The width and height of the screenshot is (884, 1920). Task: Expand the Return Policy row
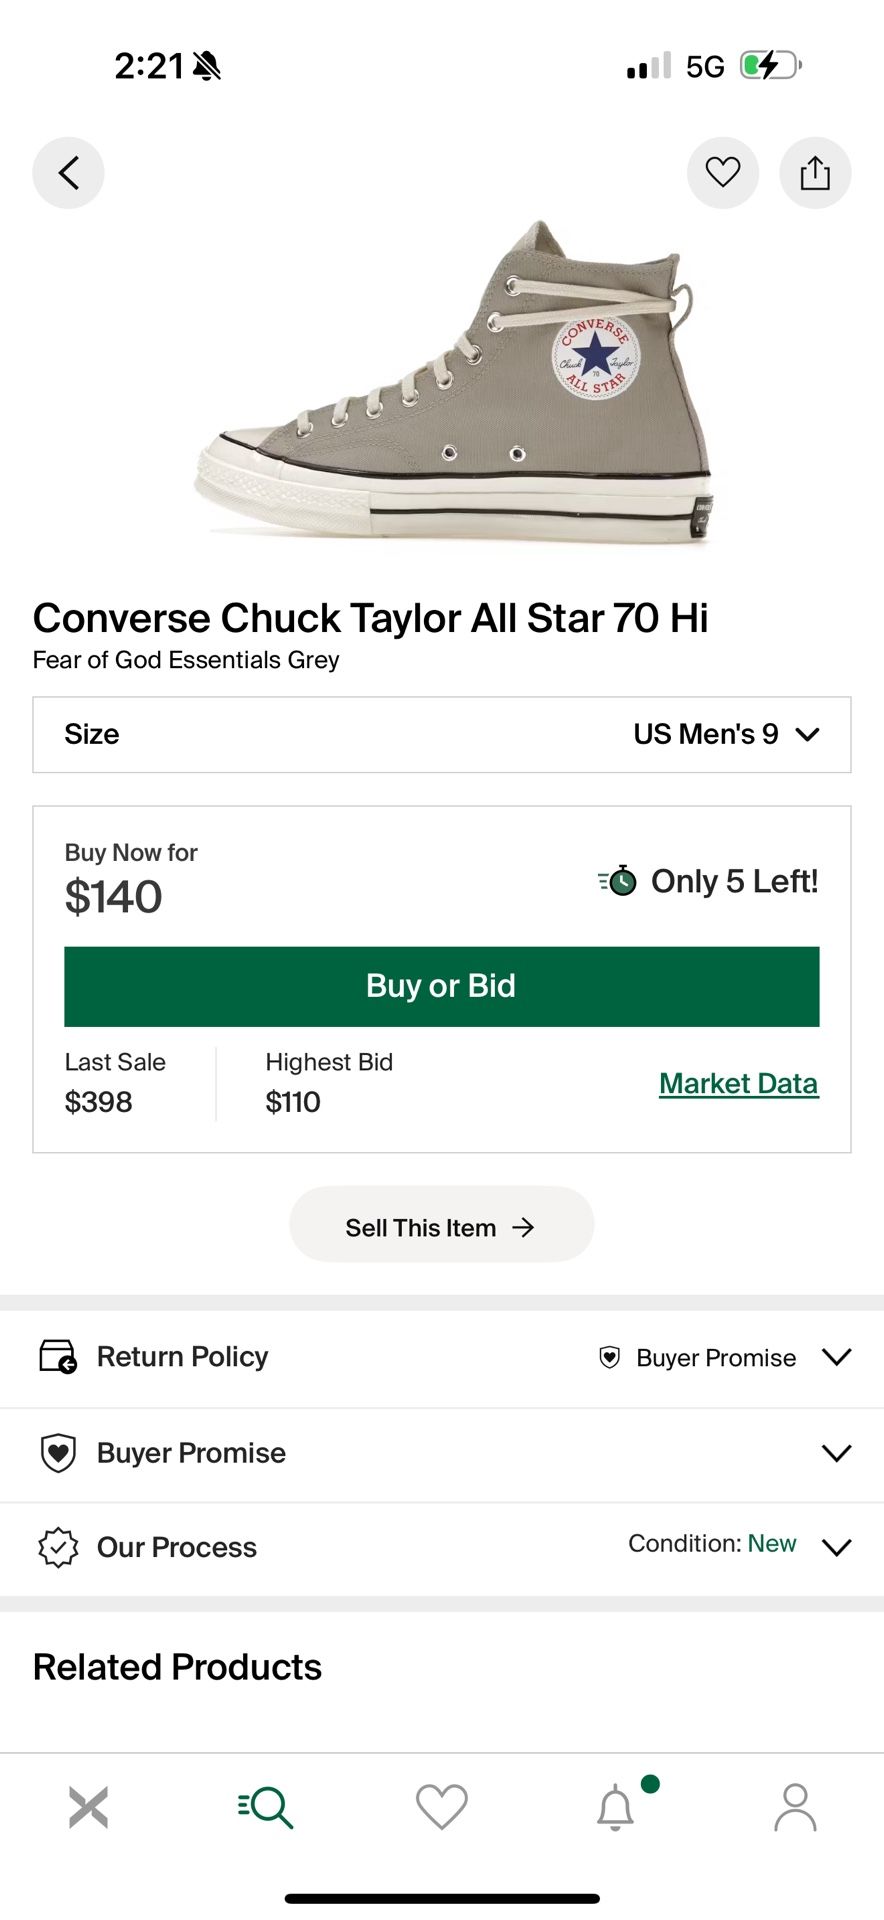(836, 1356)
